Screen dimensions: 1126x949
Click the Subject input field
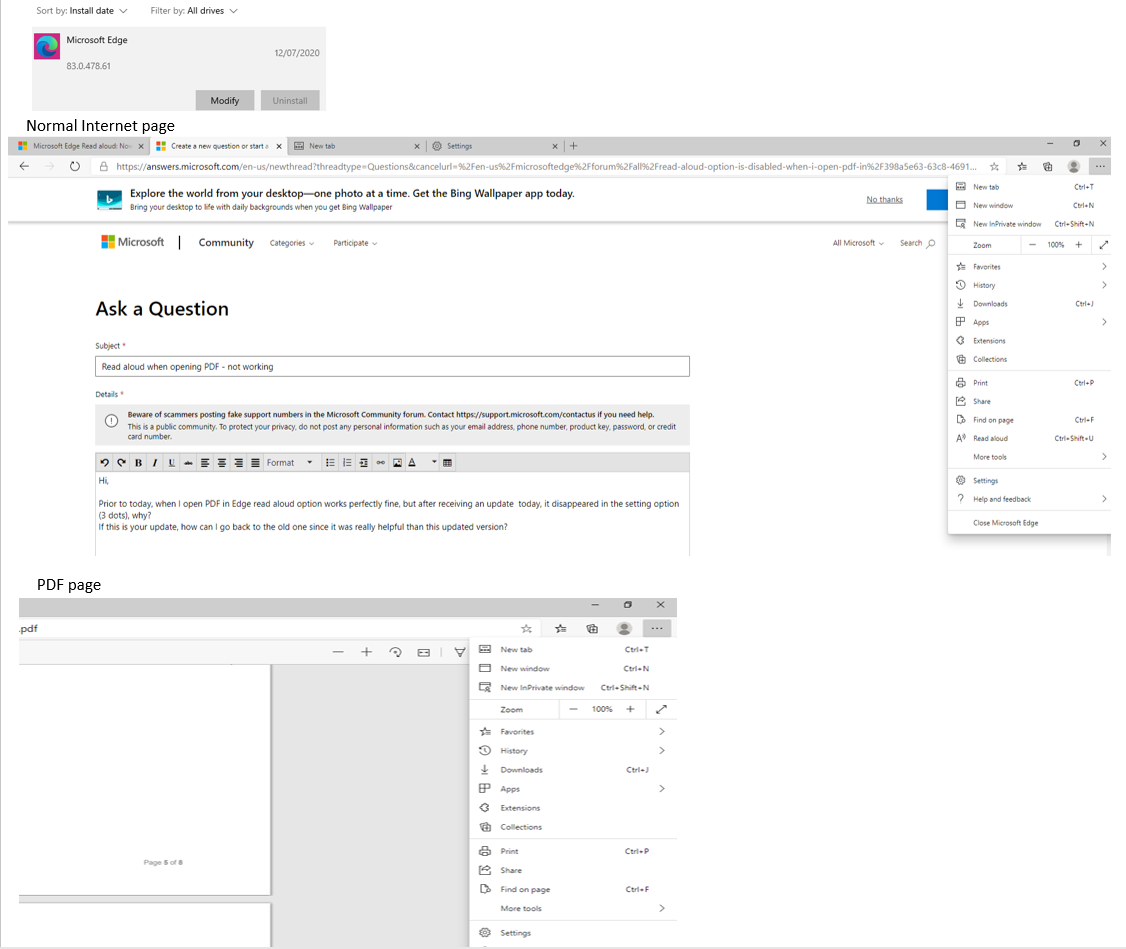[392, 366]
